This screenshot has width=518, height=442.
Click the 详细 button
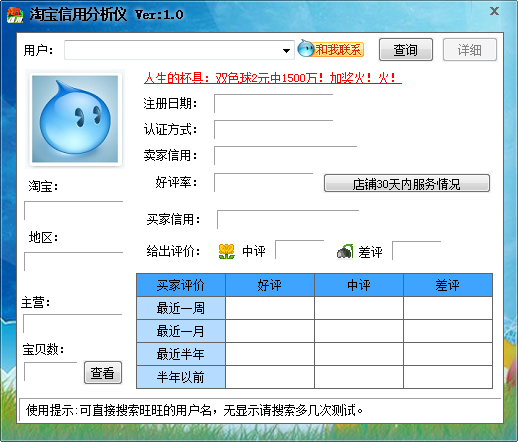point(470,50)
